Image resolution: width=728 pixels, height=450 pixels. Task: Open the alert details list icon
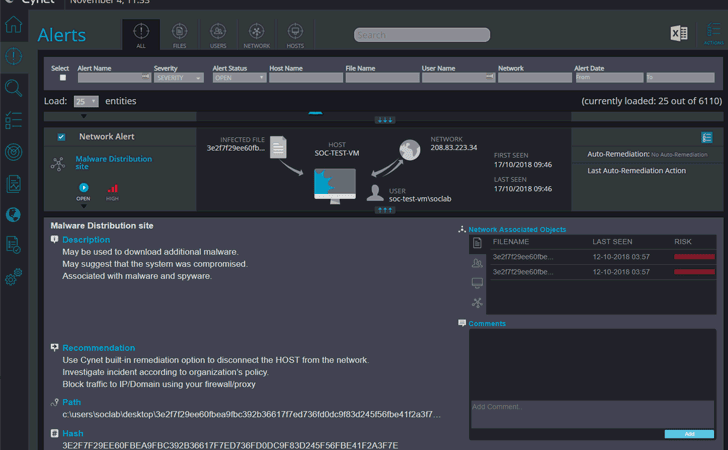point(707,137)
